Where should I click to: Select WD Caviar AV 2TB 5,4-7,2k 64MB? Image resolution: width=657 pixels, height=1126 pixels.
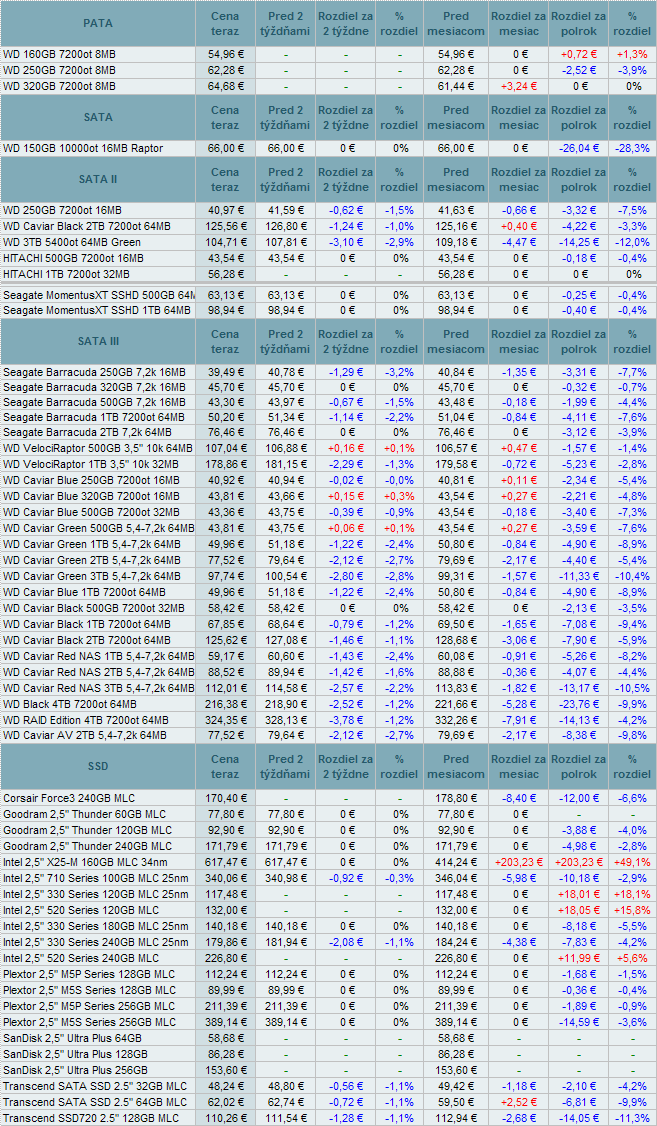pos(85,735)
